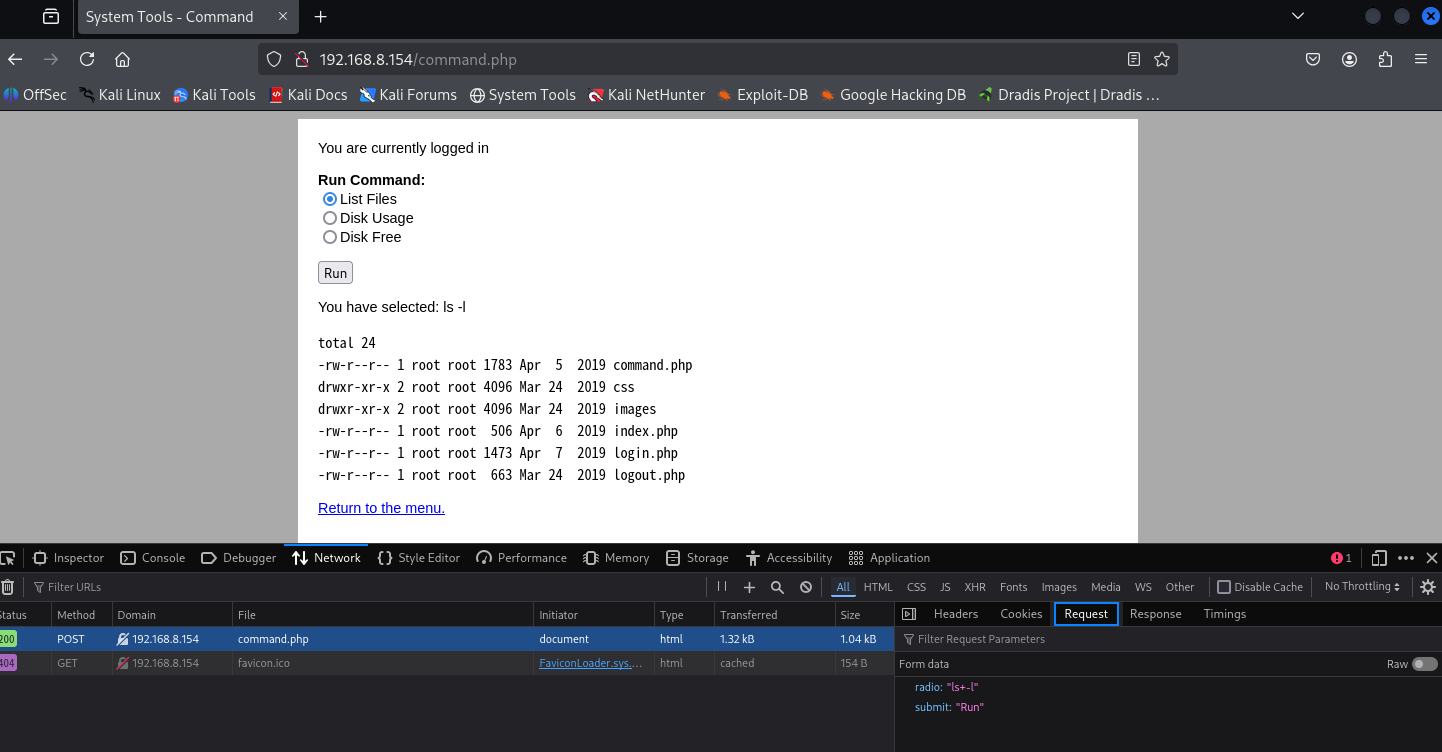Open the Response tab in request details
This screenshot has width=1442, height=752.
[1155, 614]
